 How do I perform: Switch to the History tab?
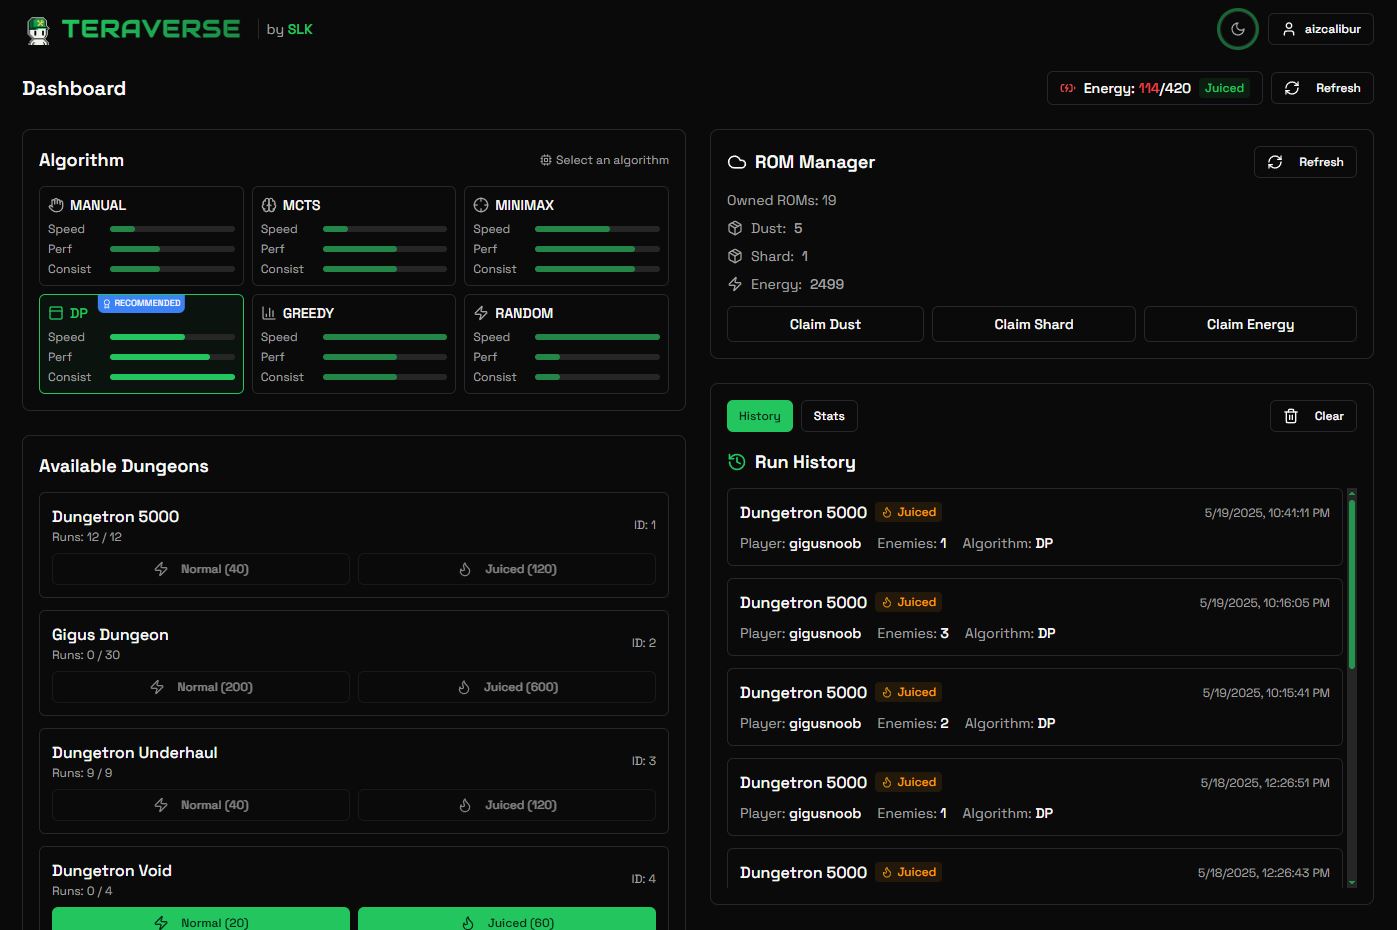tap(759, 416)
